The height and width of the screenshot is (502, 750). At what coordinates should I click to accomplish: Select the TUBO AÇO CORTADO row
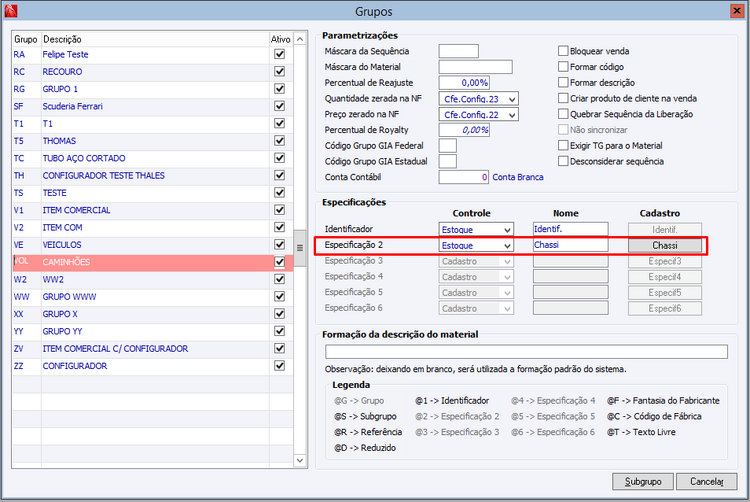[153, 158]
